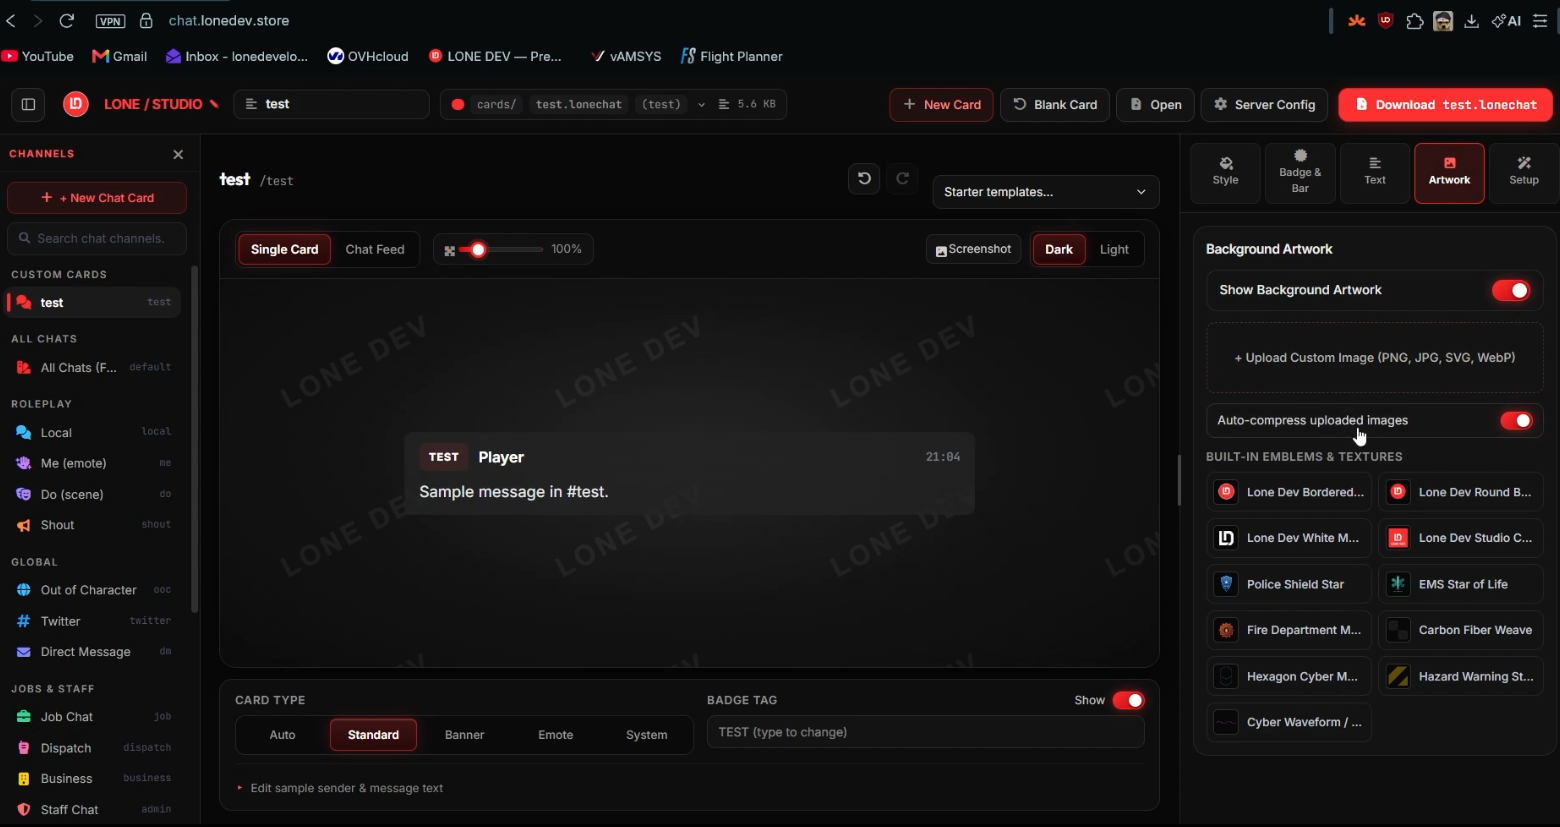Take a Screenshot of the card

tap(973, 249)
